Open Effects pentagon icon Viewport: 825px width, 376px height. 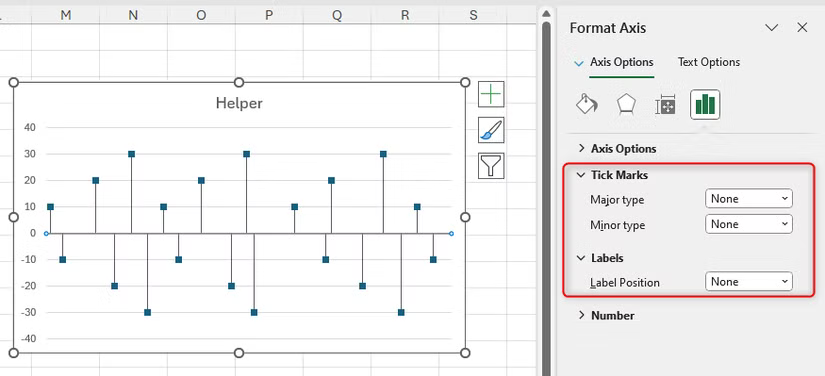click(x=626, y=104)
